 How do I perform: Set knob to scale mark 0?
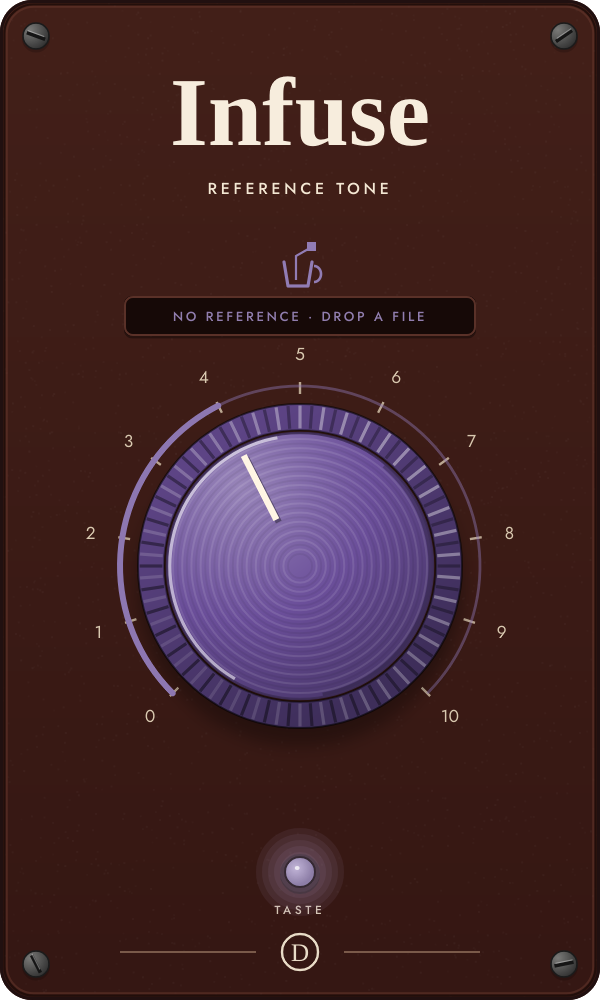tap(150, 716)
